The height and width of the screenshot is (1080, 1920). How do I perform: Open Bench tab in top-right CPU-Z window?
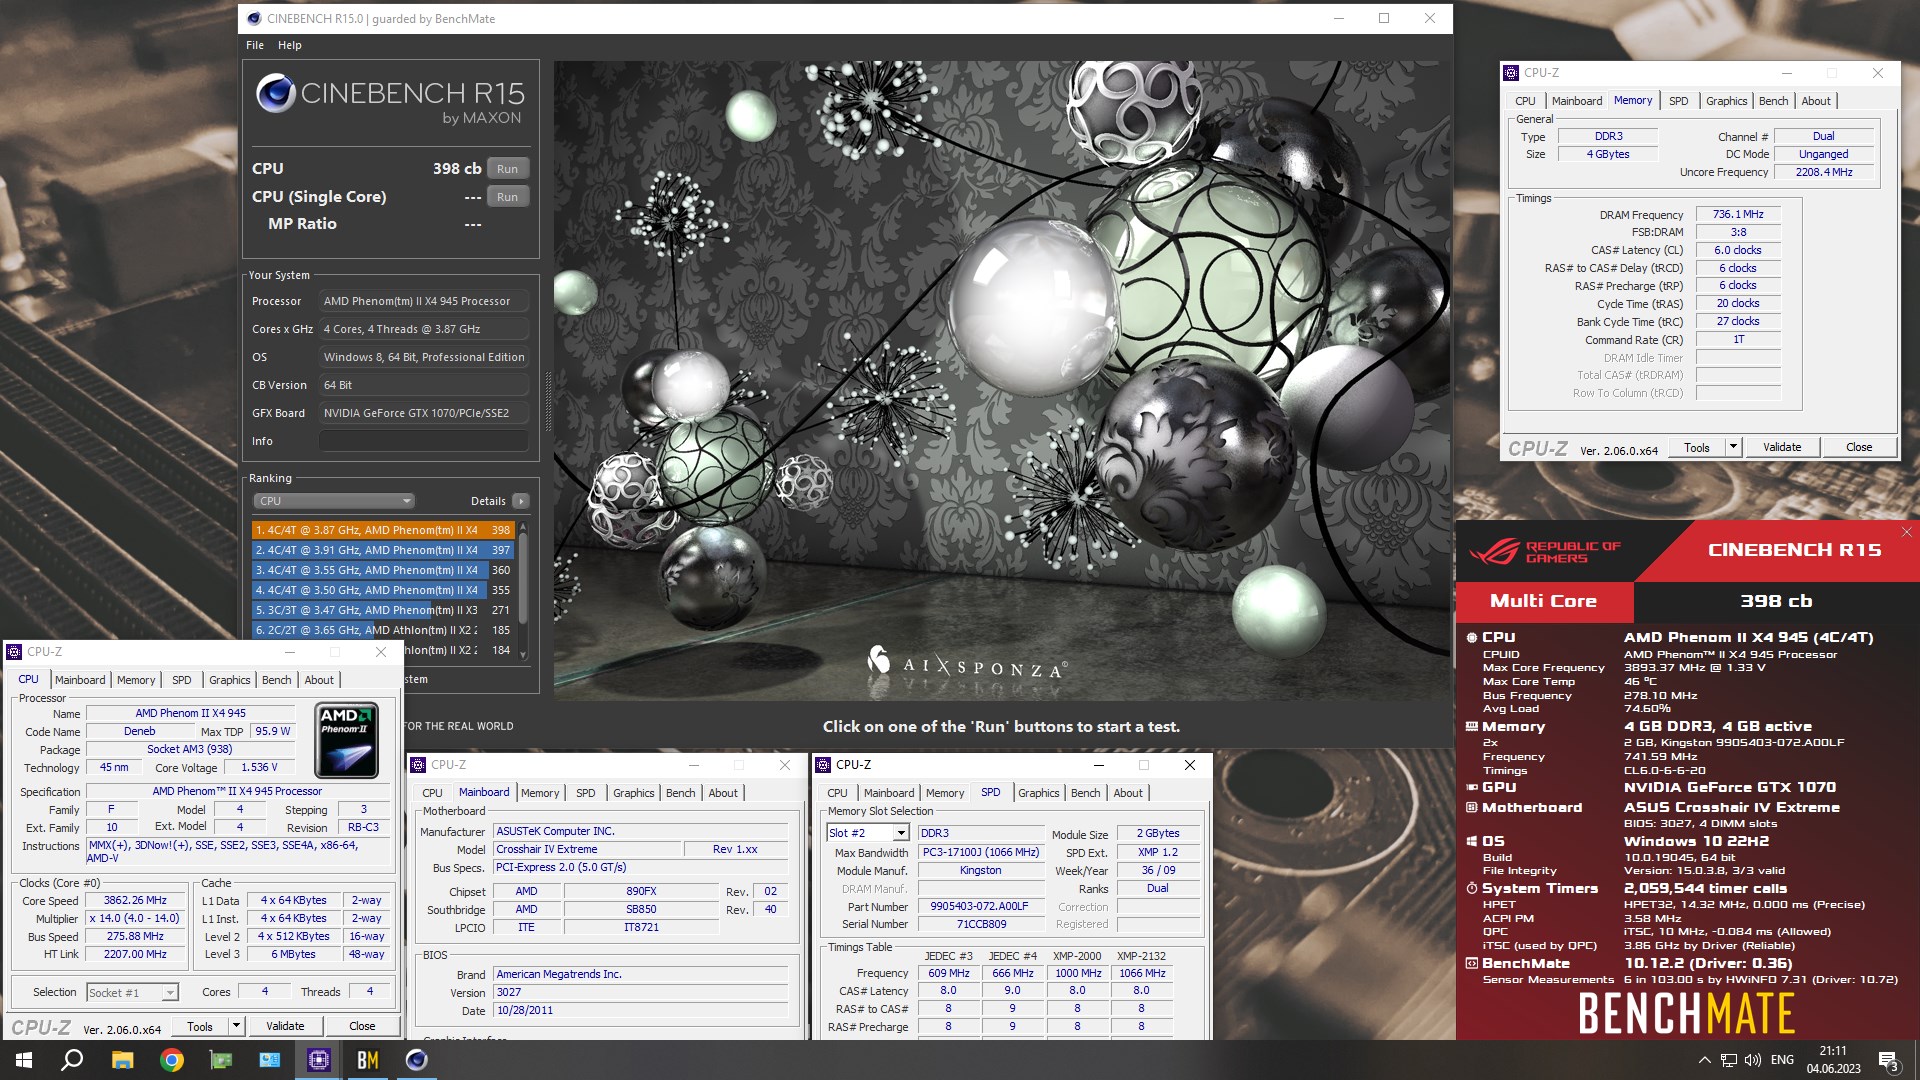click(x=1773, y=101)
